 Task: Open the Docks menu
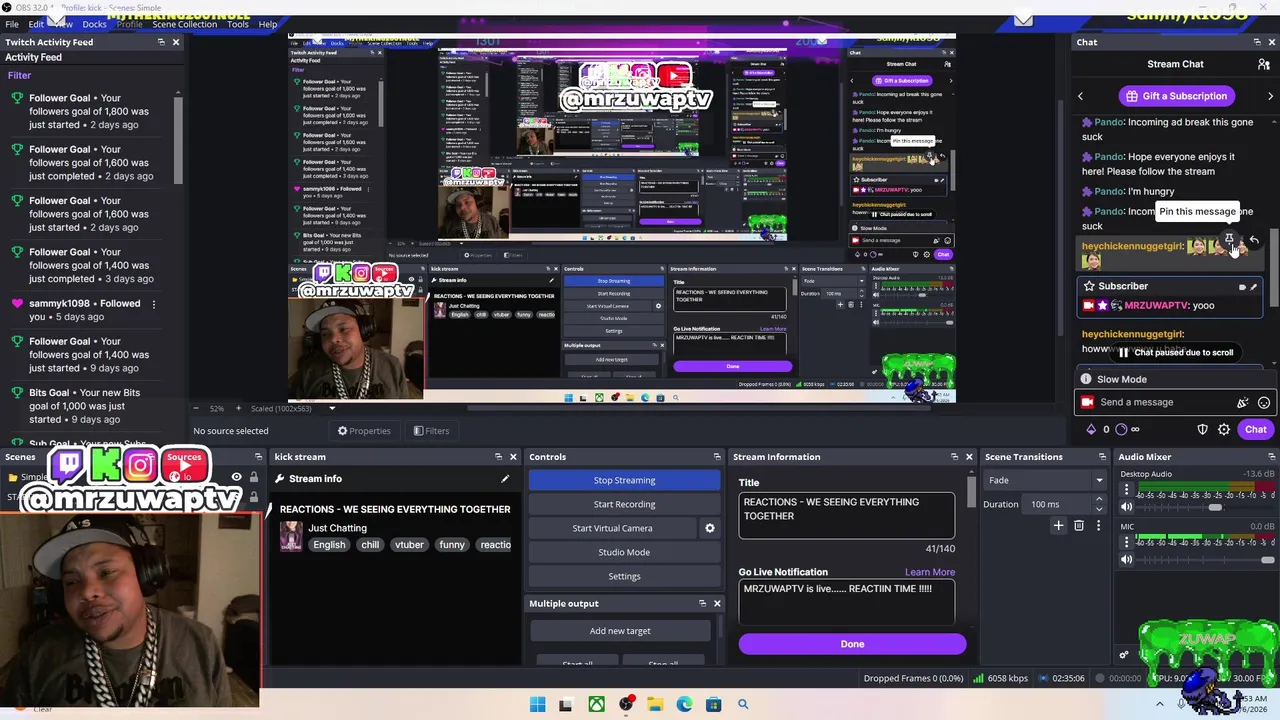click(94, 24)
